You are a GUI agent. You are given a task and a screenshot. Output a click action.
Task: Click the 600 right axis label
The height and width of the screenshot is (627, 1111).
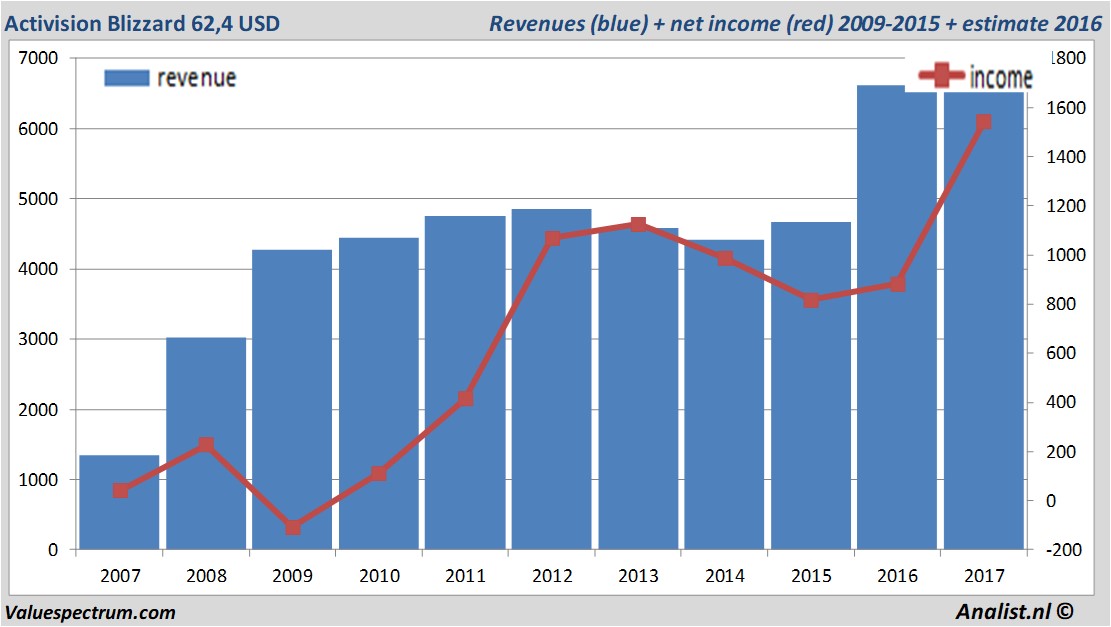tap(1061, 353)
